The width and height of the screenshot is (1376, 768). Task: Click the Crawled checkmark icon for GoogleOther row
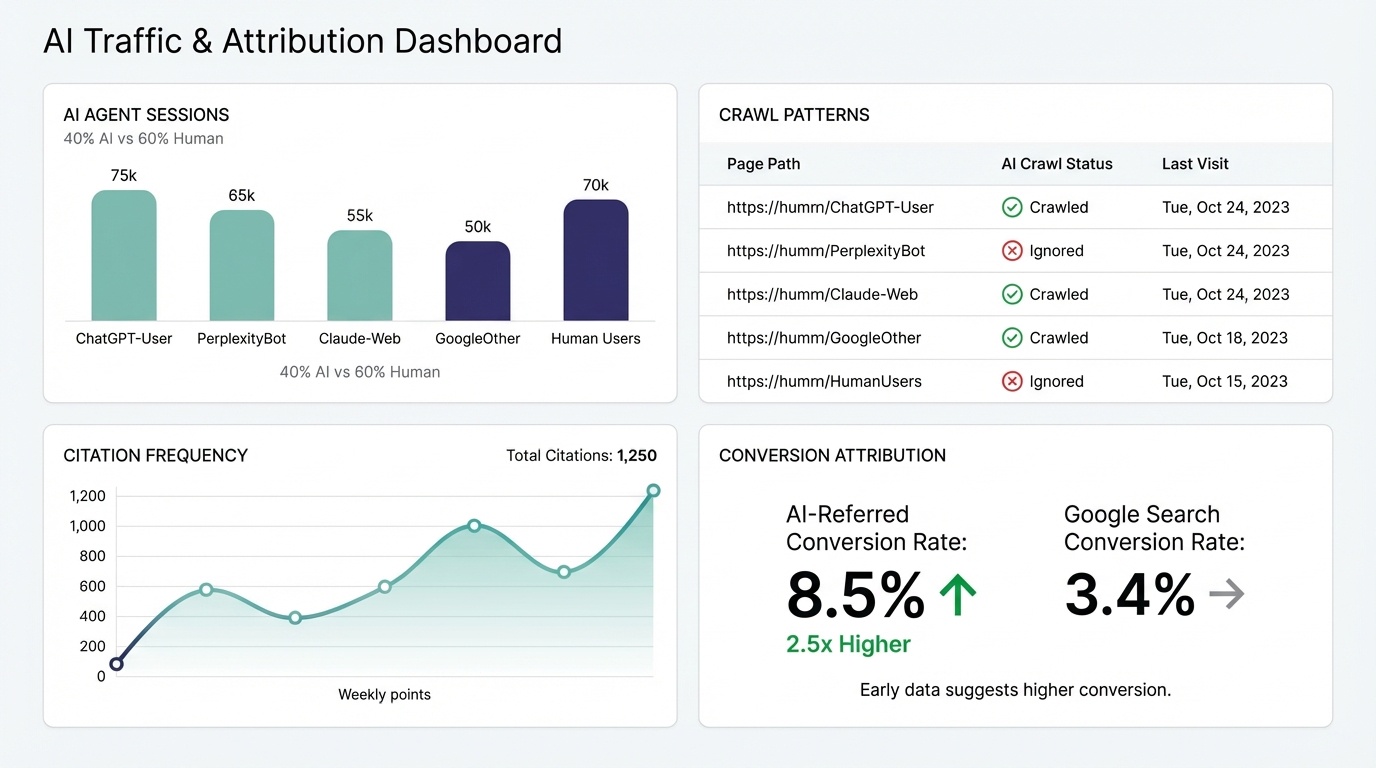pos(1012,338)
